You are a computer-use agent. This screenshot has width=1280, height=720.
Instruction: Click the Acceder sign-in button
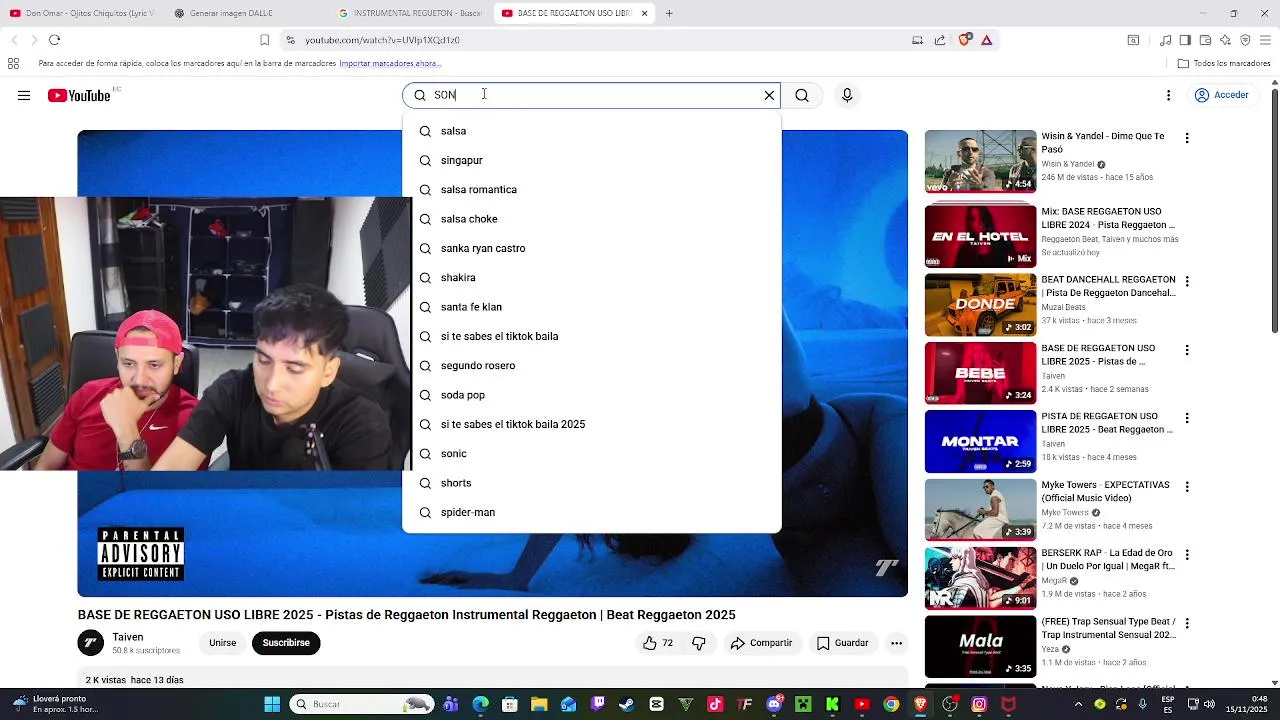pyautogui.click(x=1221, y=95)
